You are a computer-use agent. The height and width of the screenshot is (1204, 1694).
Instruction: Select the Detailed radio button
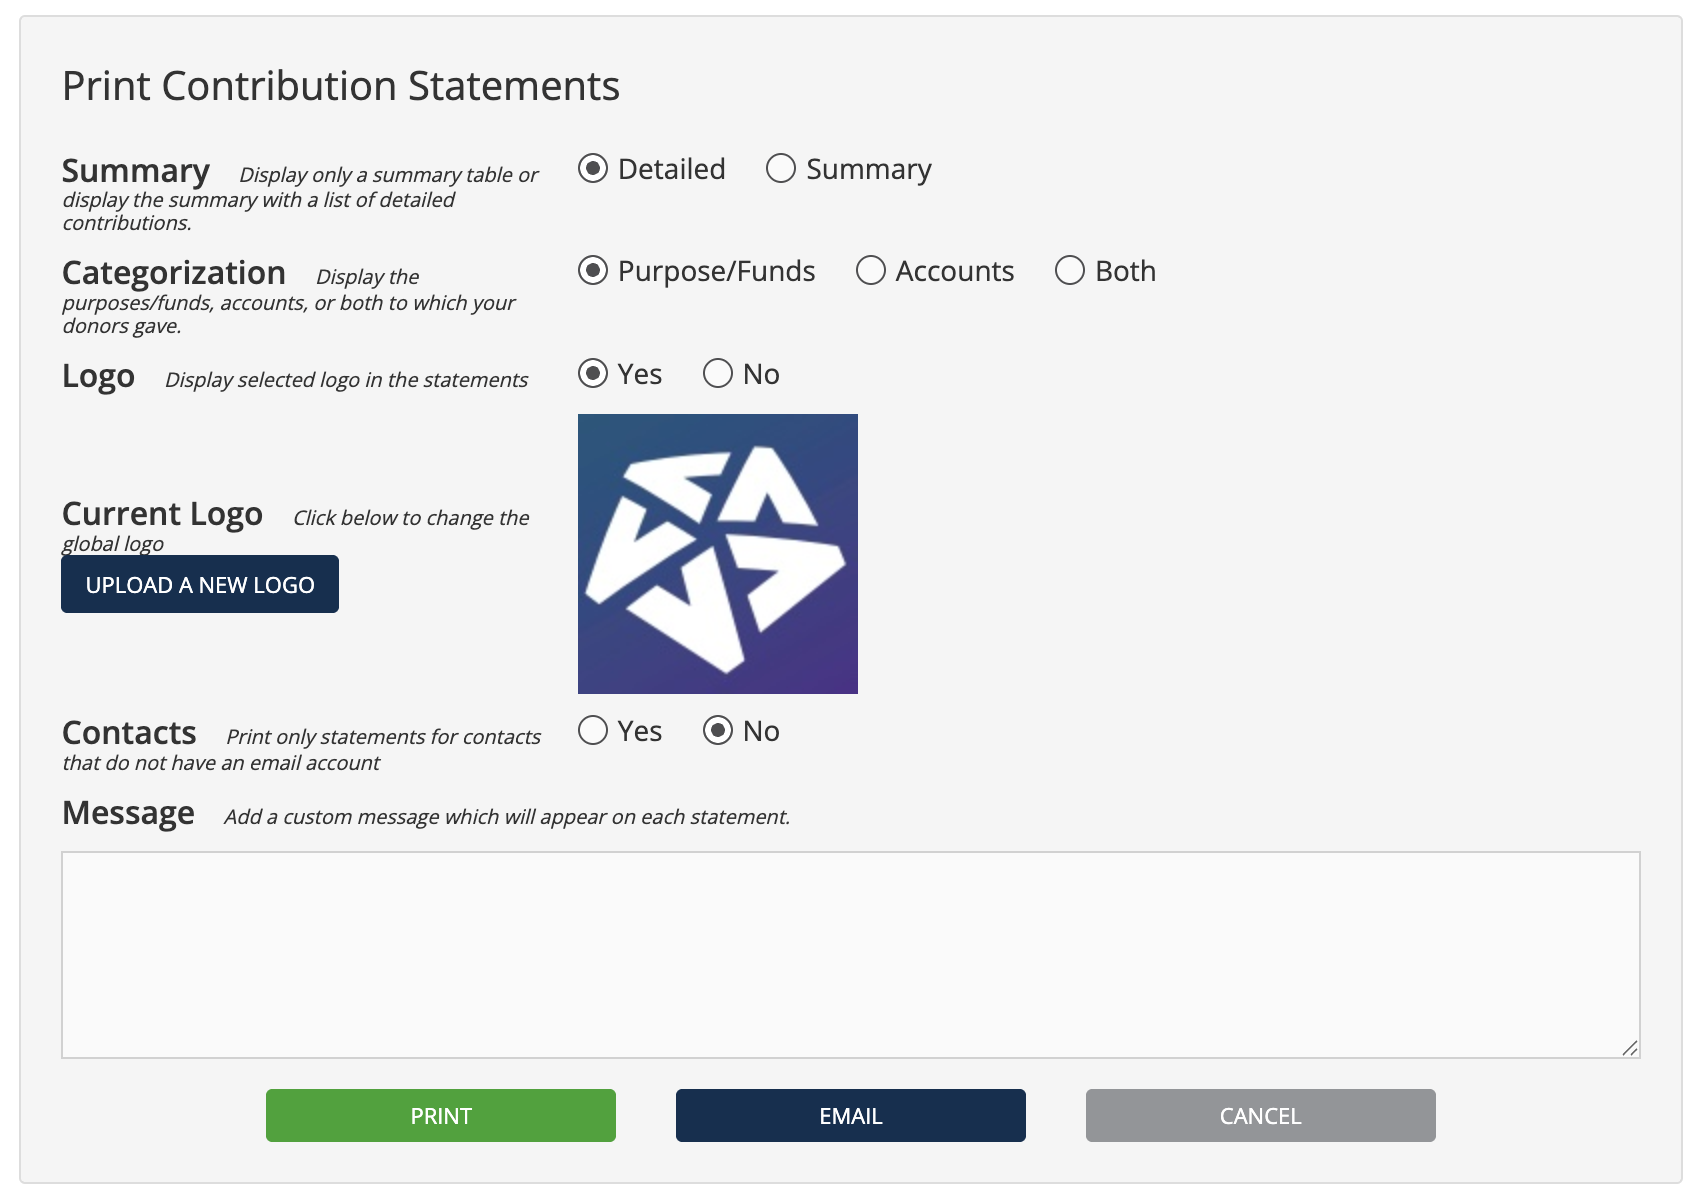pyautogui.click(x=593, y=169)
